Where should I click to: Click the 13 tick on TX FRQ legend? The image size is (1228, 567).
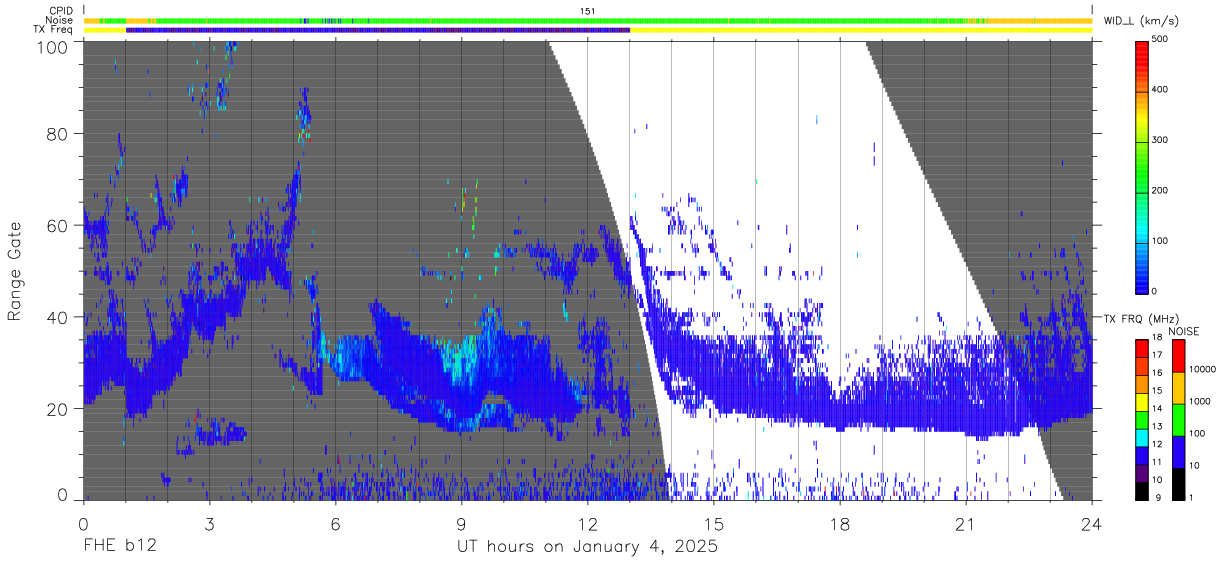click(x=1157, y=426)
